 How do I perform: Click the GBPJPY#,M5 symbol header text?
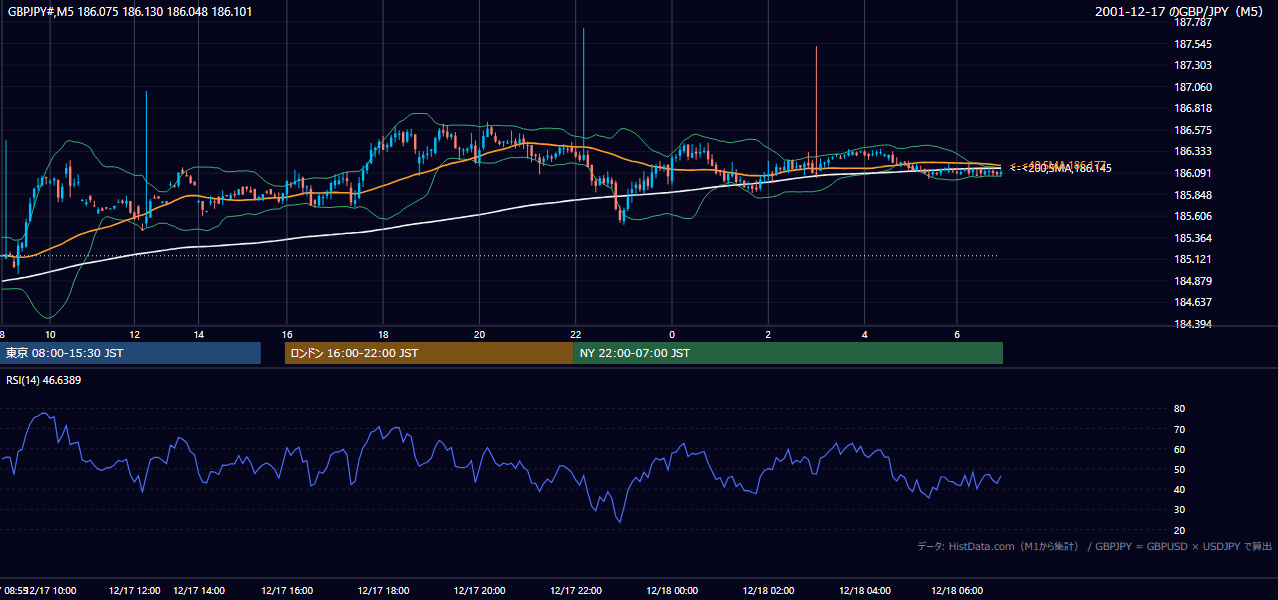(129, 11)
